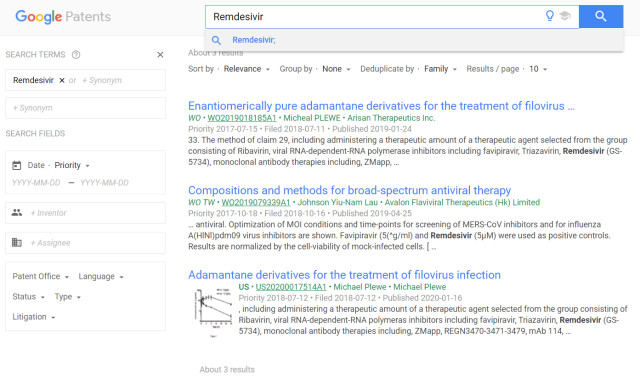Click the calendar icon next to Date
The width and height of the screenshot is (640, 377).
pos(17,165)
